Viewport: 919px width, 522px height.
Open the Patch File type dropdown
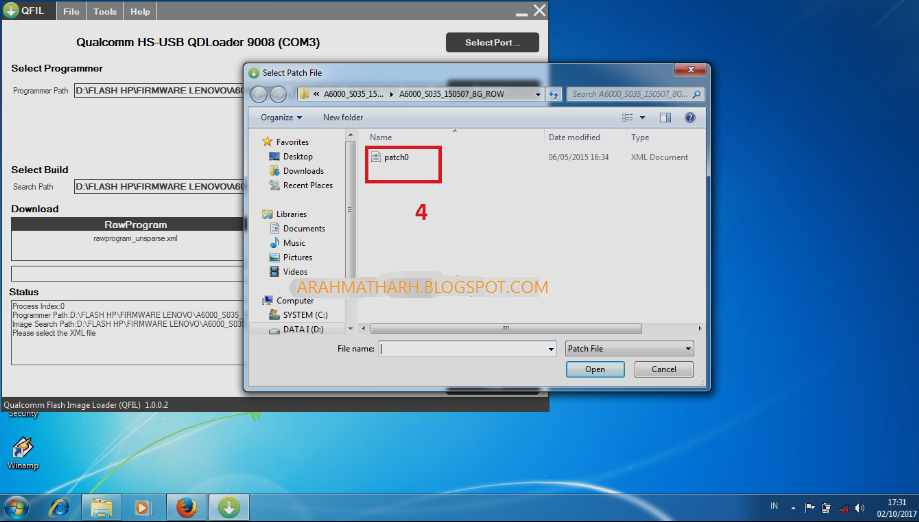[629, 349]
